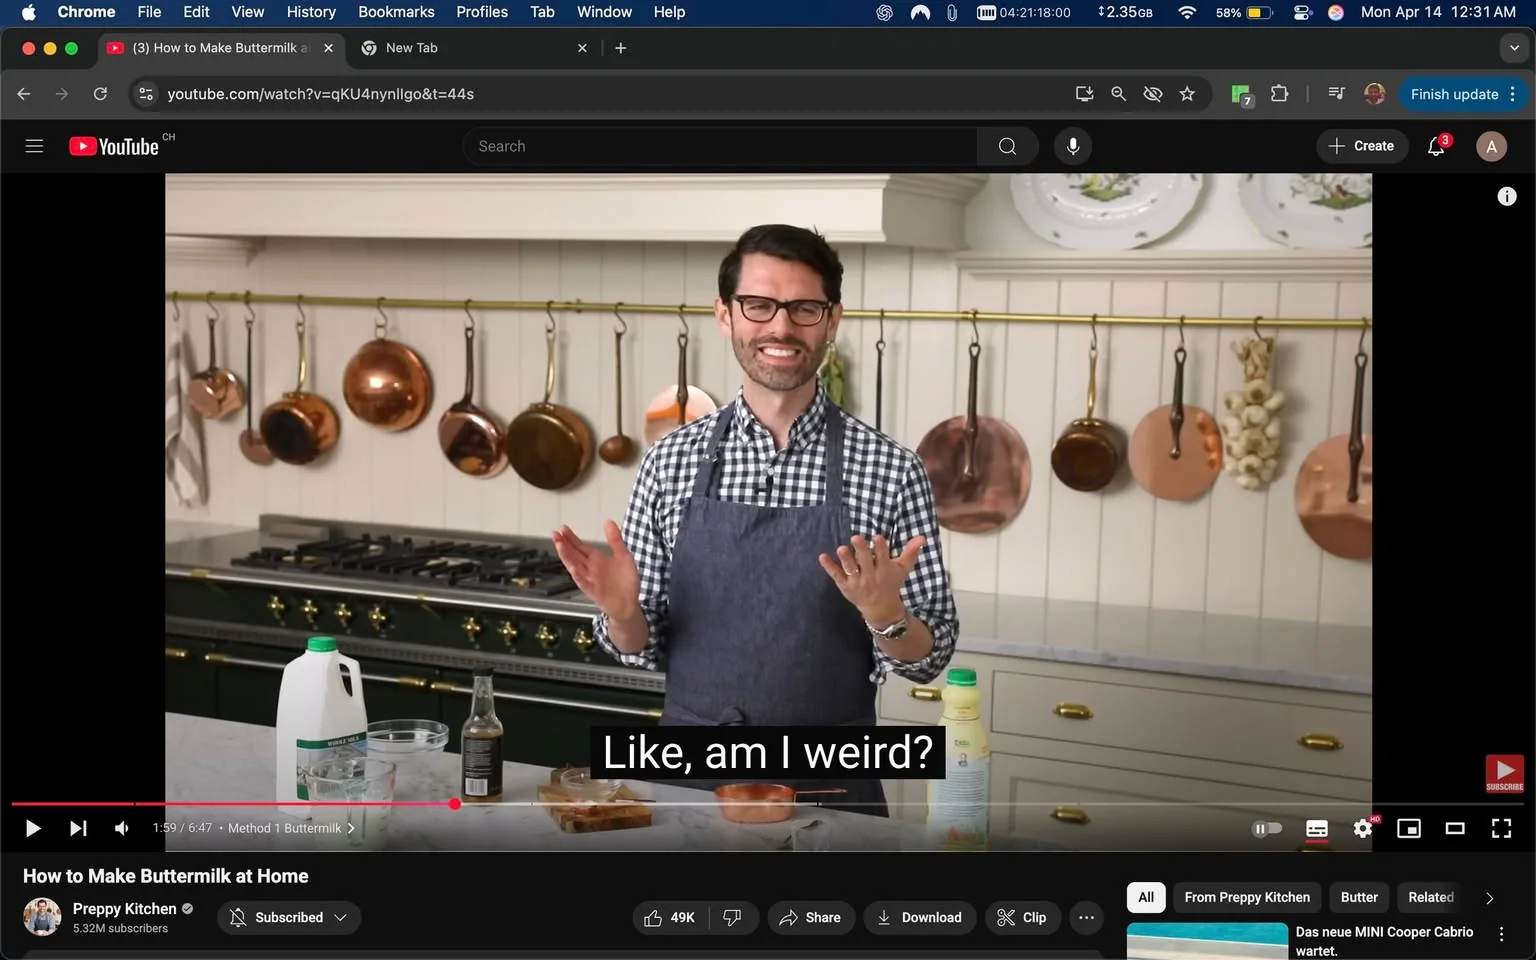The height and width of the screenshot is (960, 1536).
Task: Mute the video volume
Action: pos(121,828)
